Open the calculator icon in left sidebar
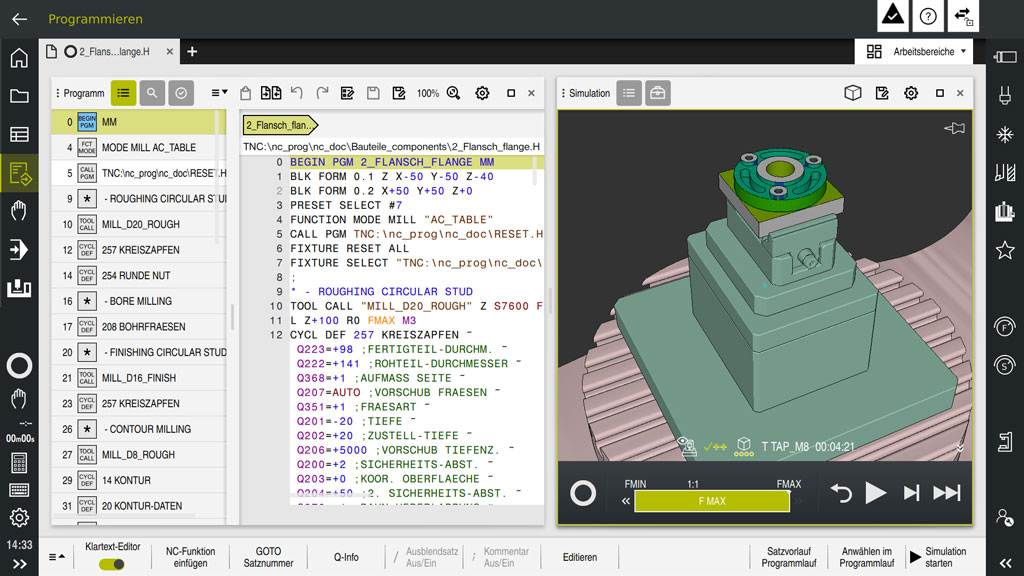Image resolution: width=1024 pixels, height=576 pixels. (19, 463)
